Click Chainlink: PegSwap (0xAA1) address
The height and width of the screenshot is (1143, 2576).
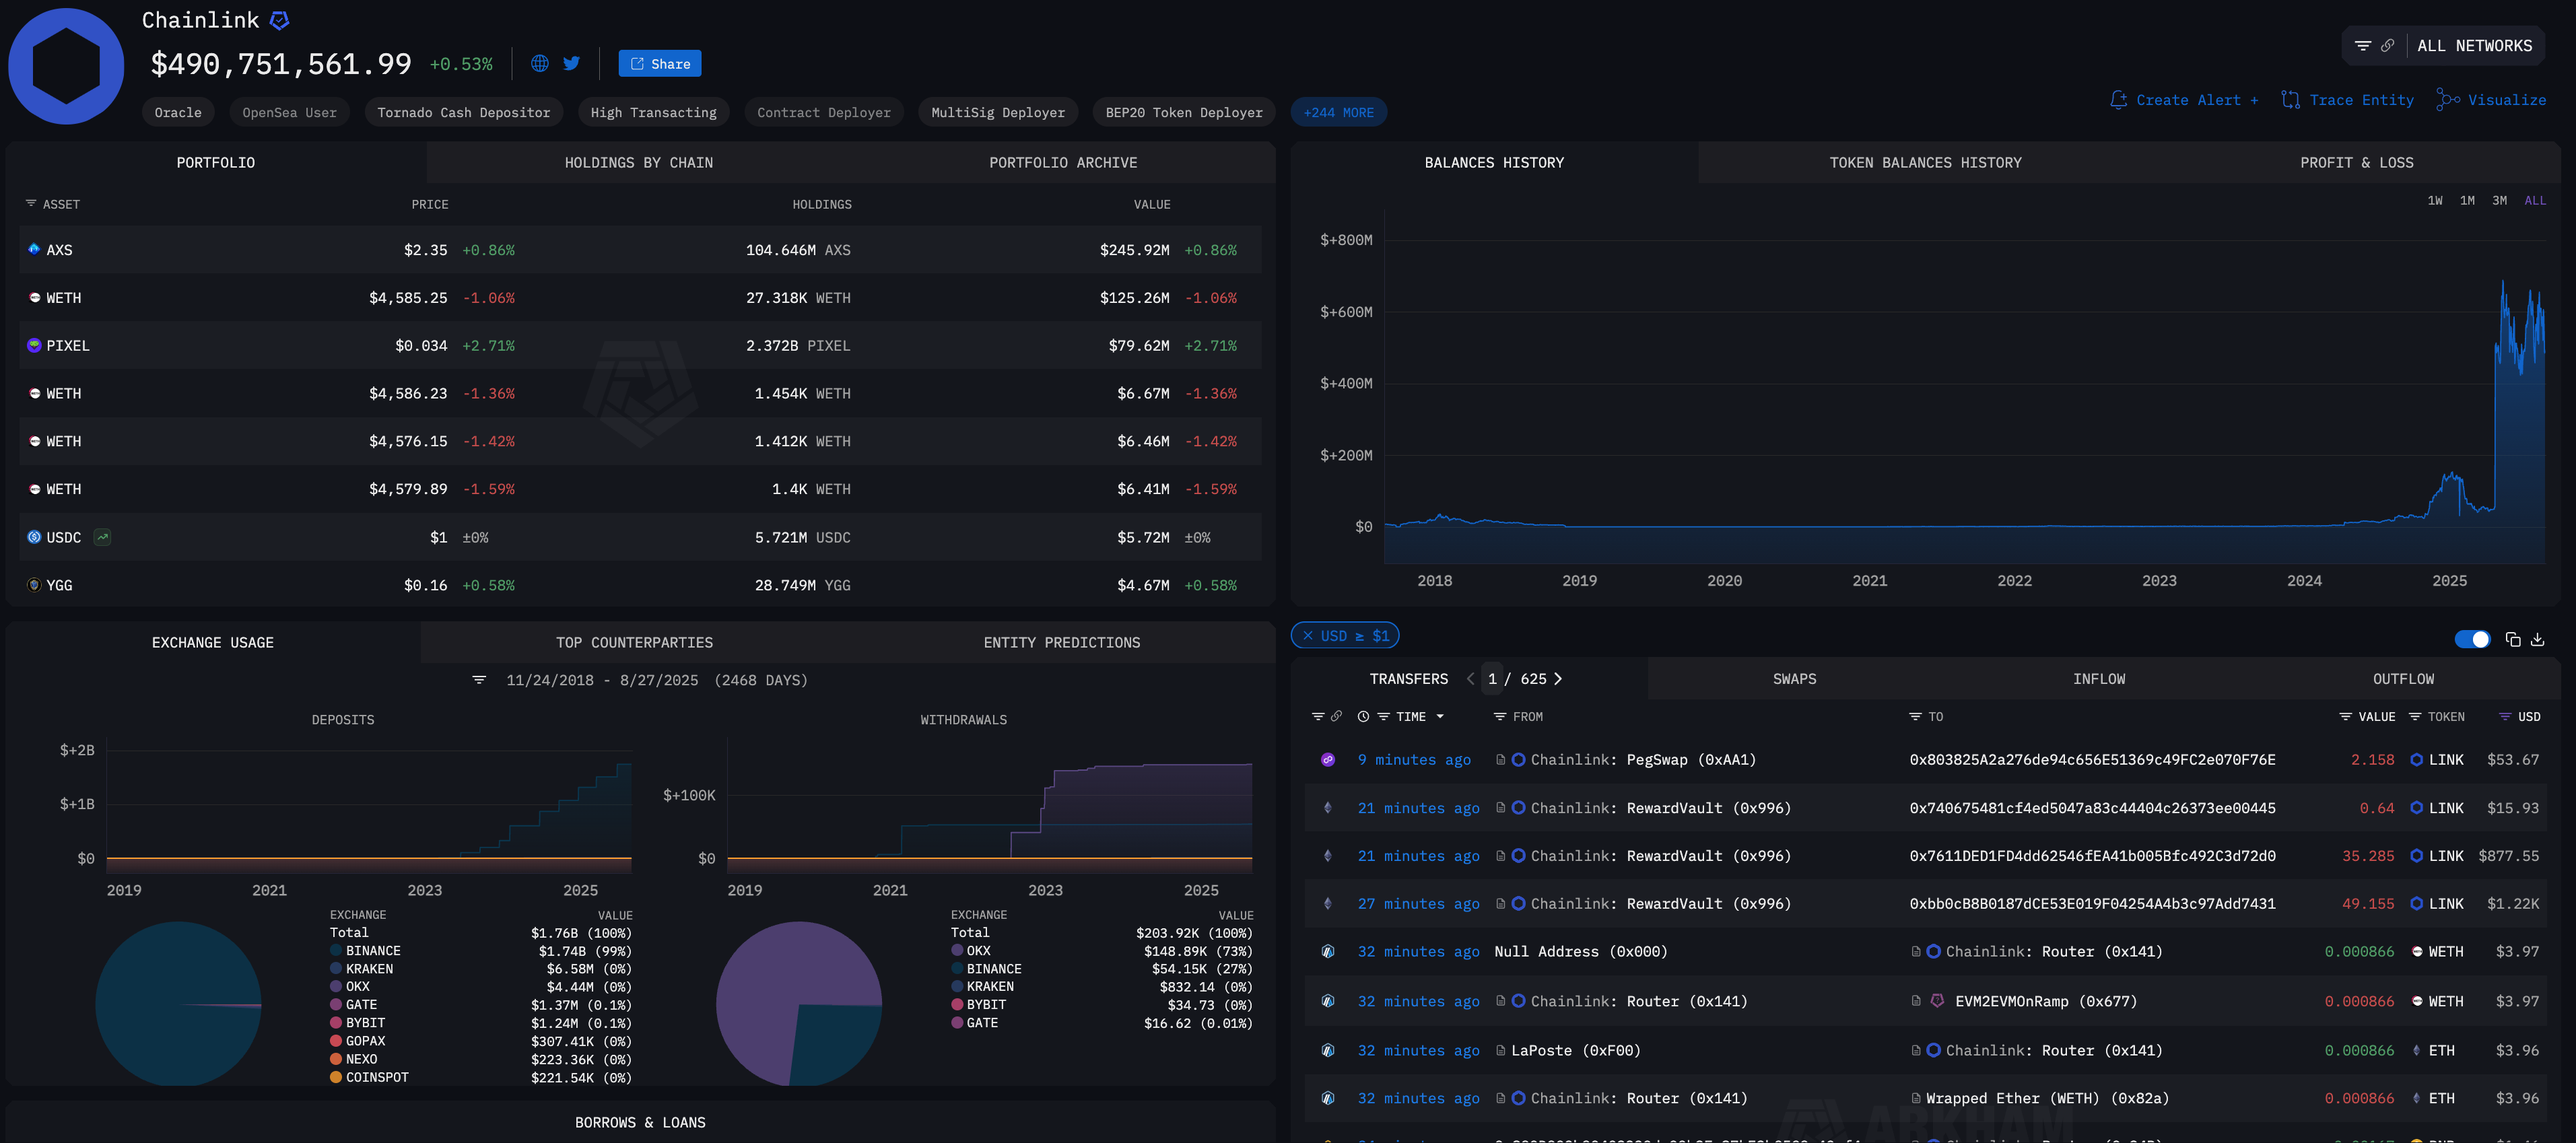click(1643, 759)
